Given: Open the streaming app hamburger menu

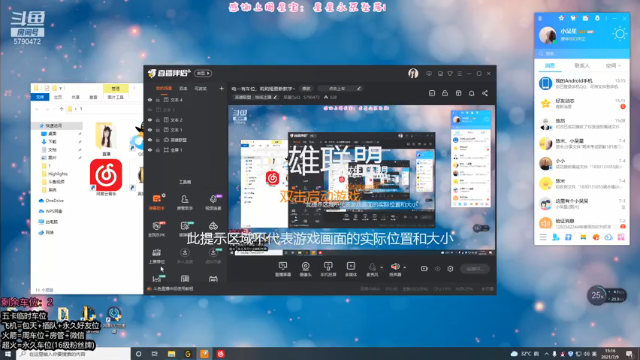Looking at the screenshot, I should pos(460,73).
